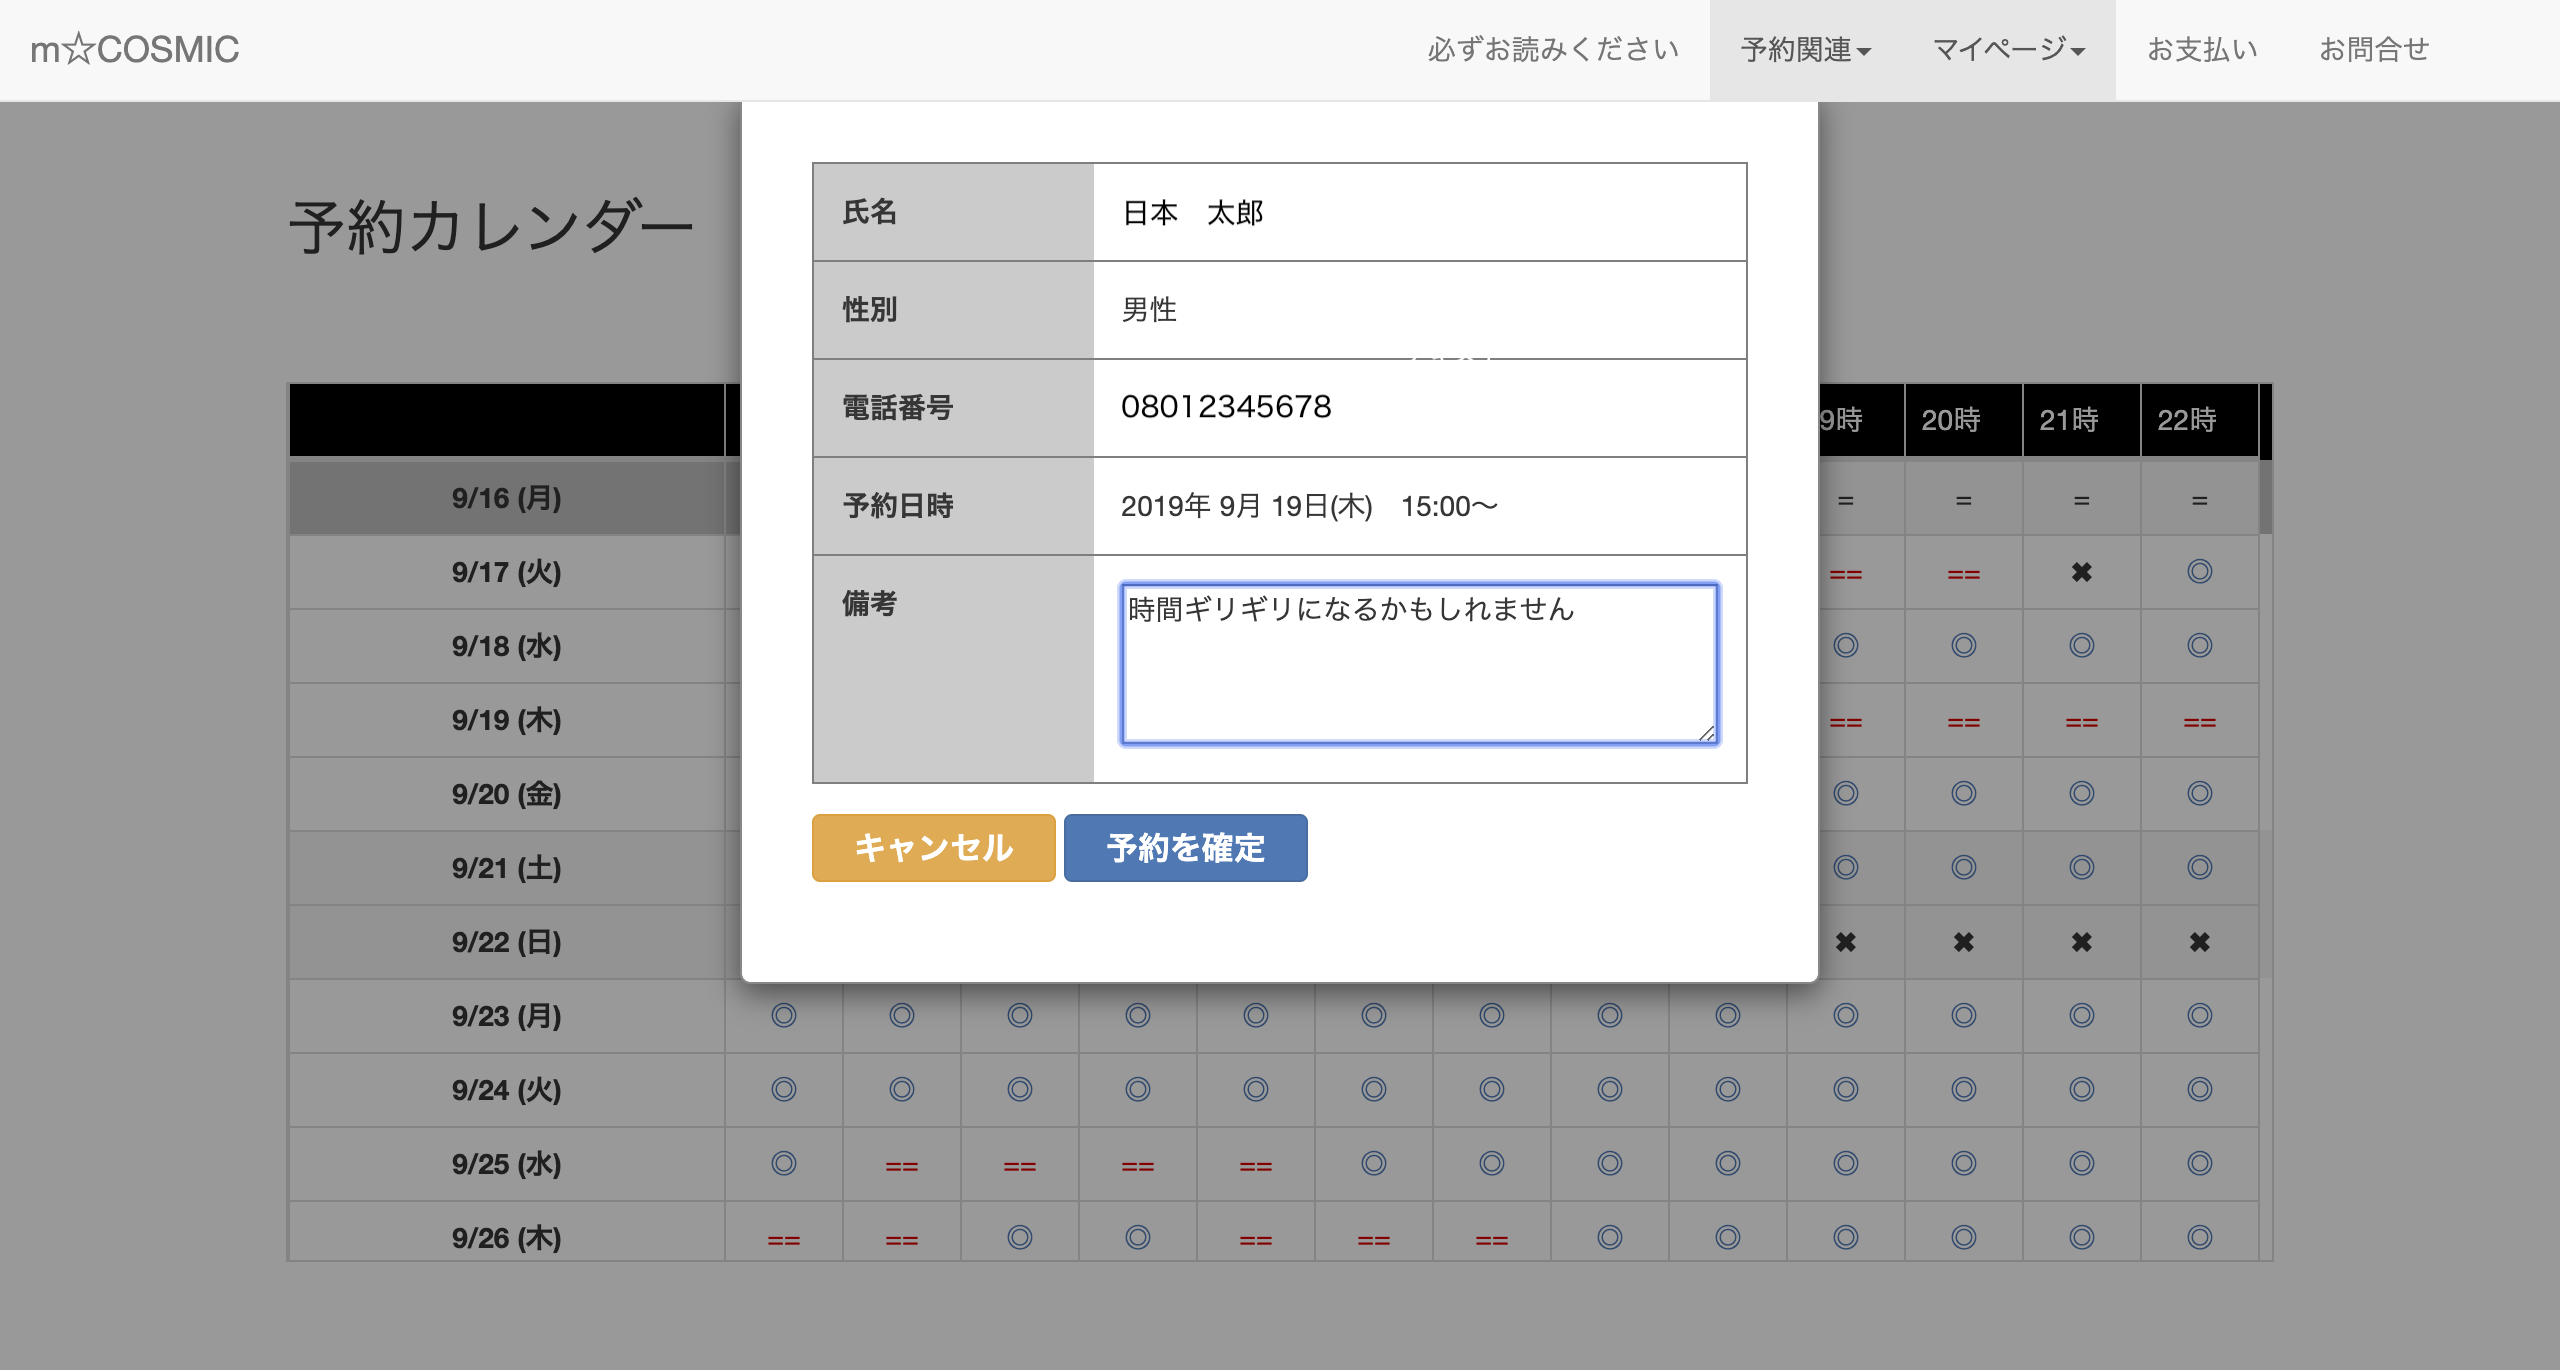
Task: Select circle for 9/21 at 22時
Action: click(2199, 868)
